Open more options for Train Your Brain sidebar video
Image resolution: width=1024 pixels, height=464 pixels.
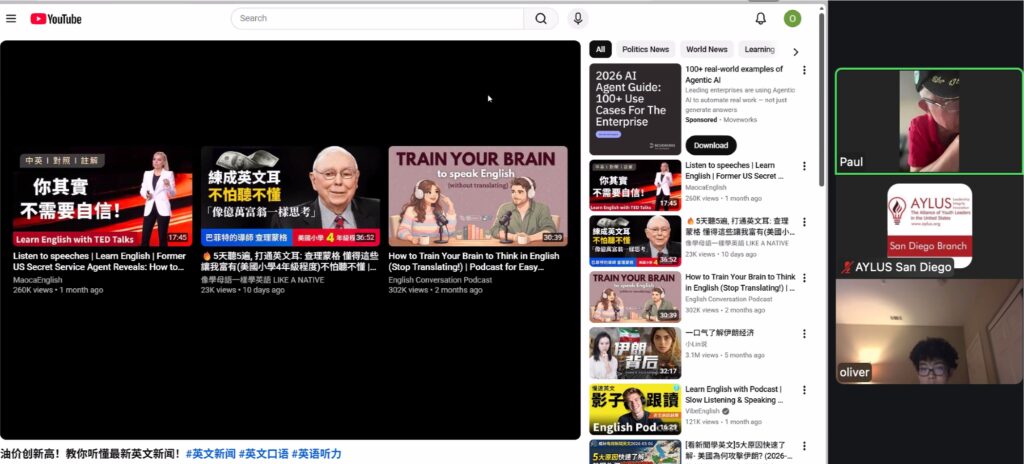pos(804,278)
